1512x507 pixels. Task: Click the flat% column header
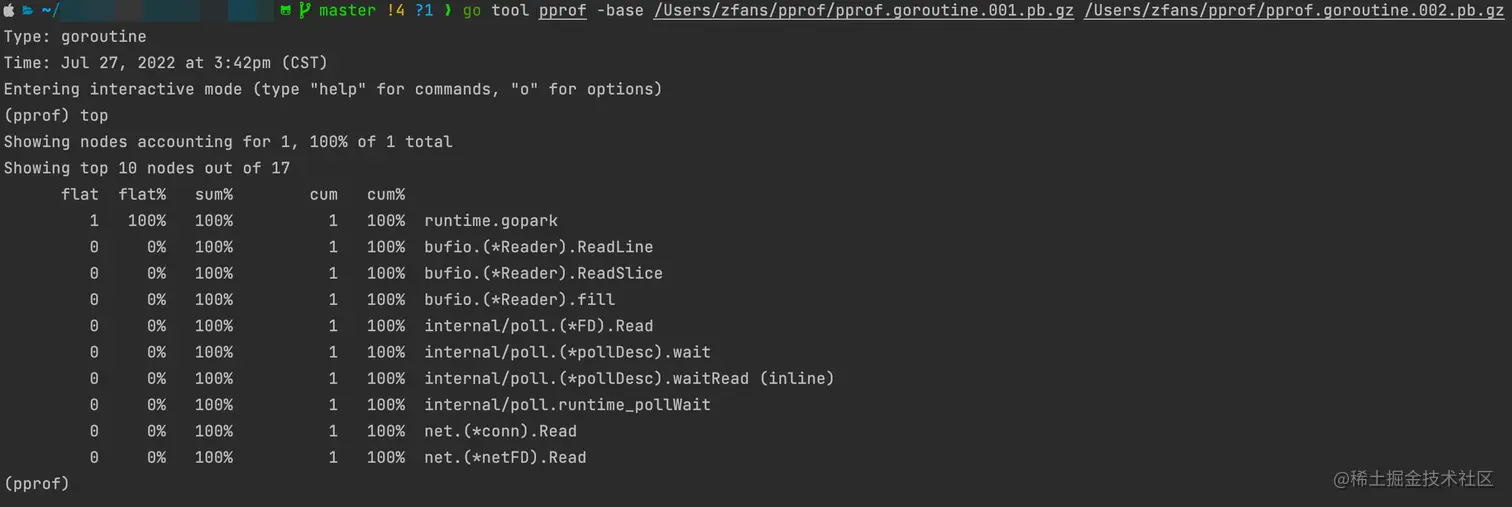click(x=142, y=194)
